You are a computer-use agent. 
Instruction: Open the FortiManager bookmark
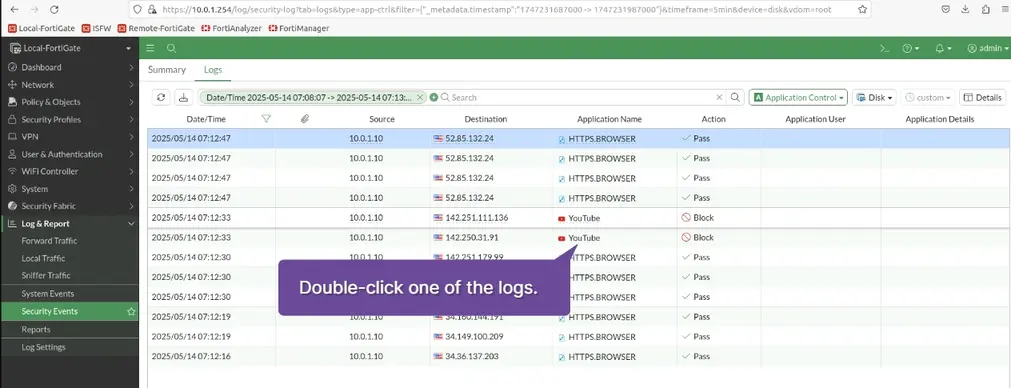coord(299,28)
